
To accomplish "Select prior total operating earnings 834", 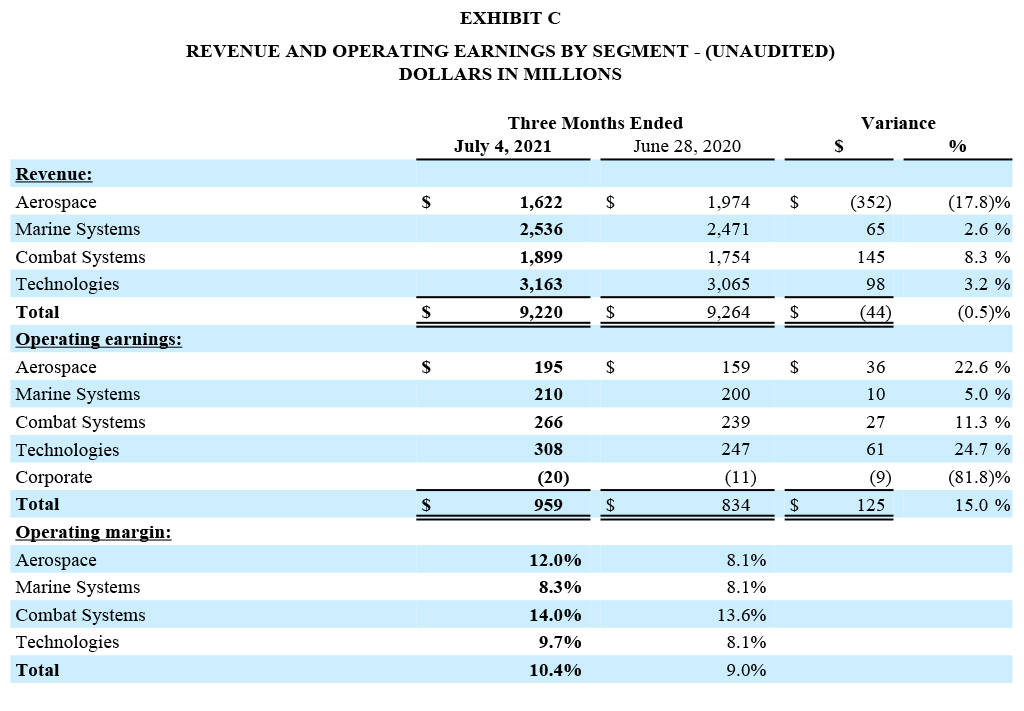I will (x=736, y=505).
